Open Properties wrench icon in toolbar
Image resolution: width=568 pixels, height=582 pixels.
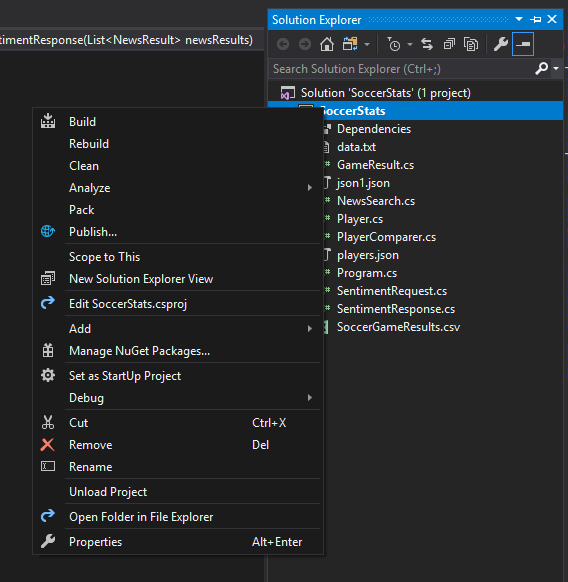click(501, 45)
